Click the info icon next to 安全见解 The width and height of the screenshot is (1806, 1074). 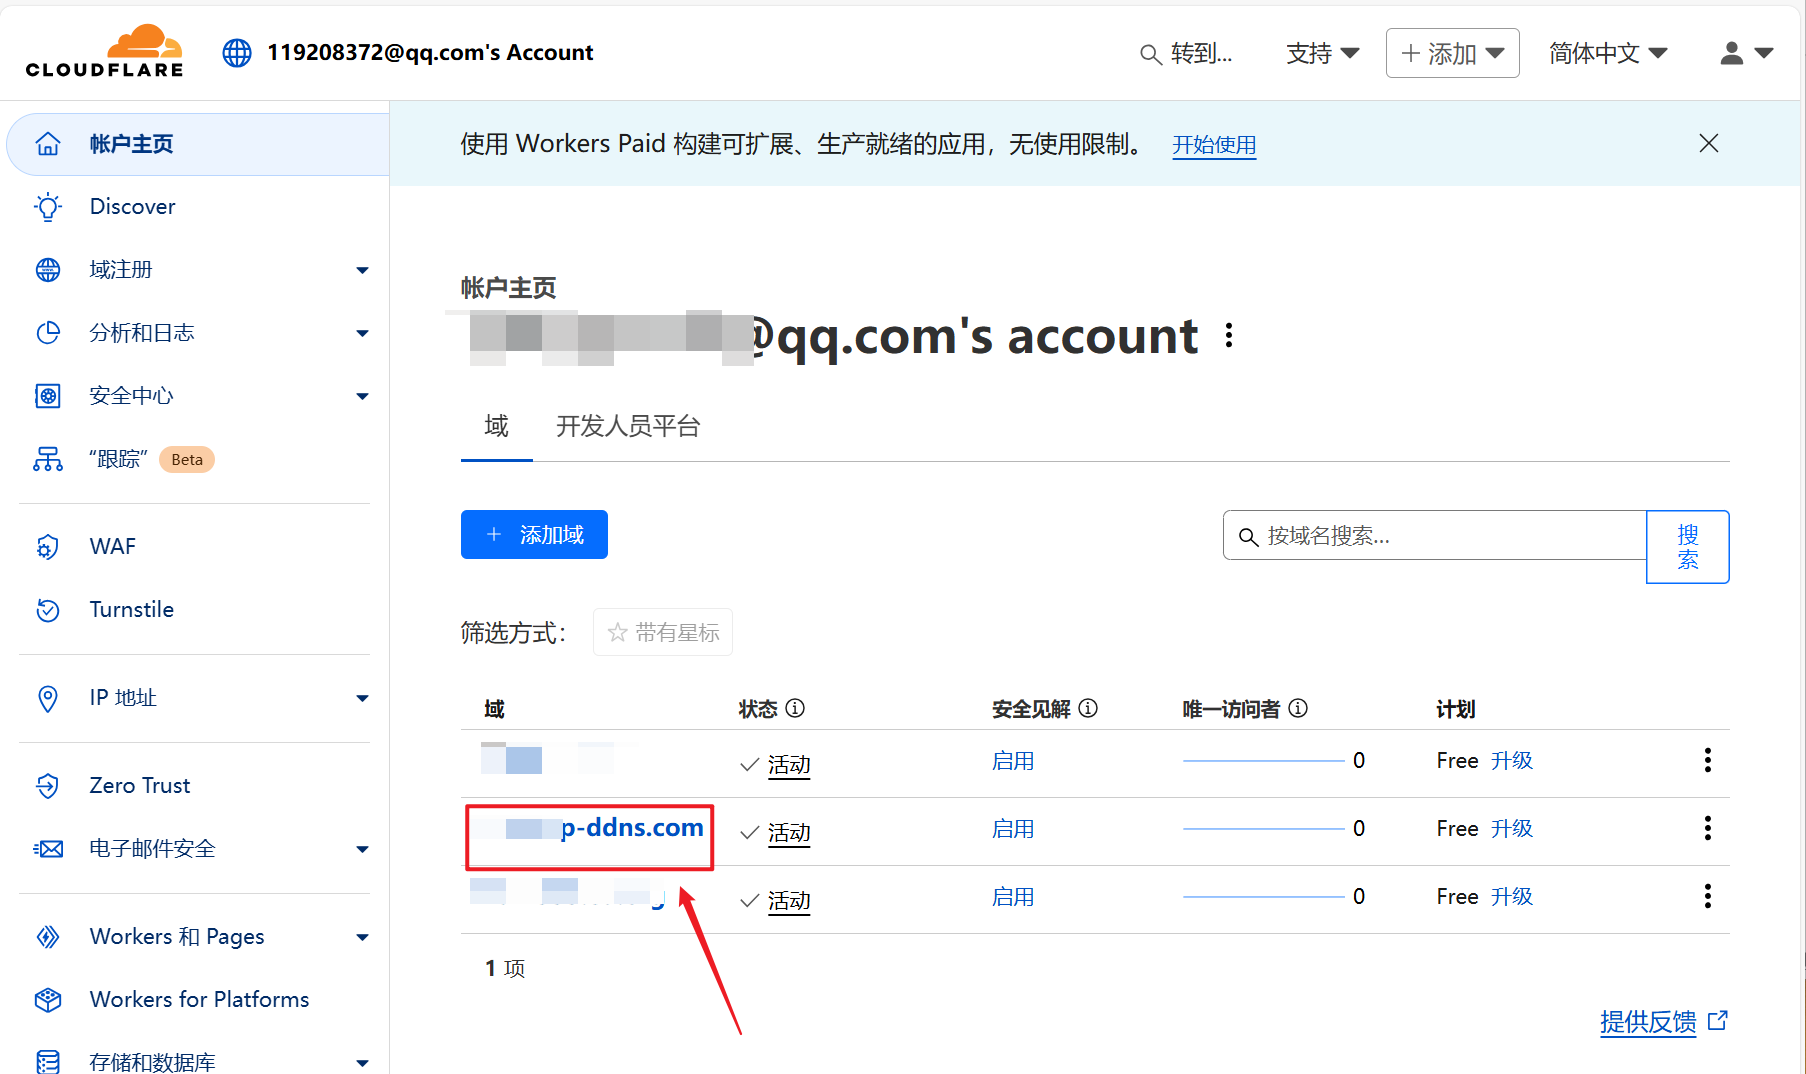1088,708
